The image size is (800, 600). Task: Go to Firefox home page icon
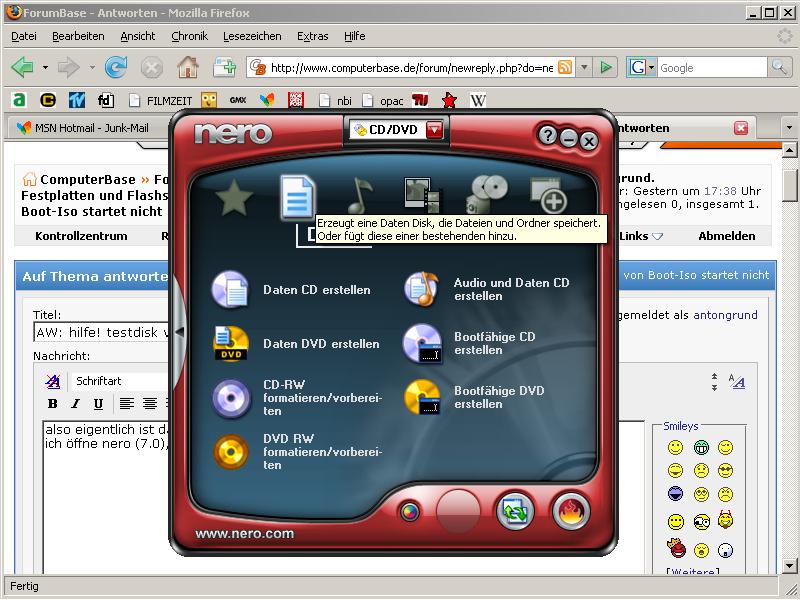pos(188,67)
